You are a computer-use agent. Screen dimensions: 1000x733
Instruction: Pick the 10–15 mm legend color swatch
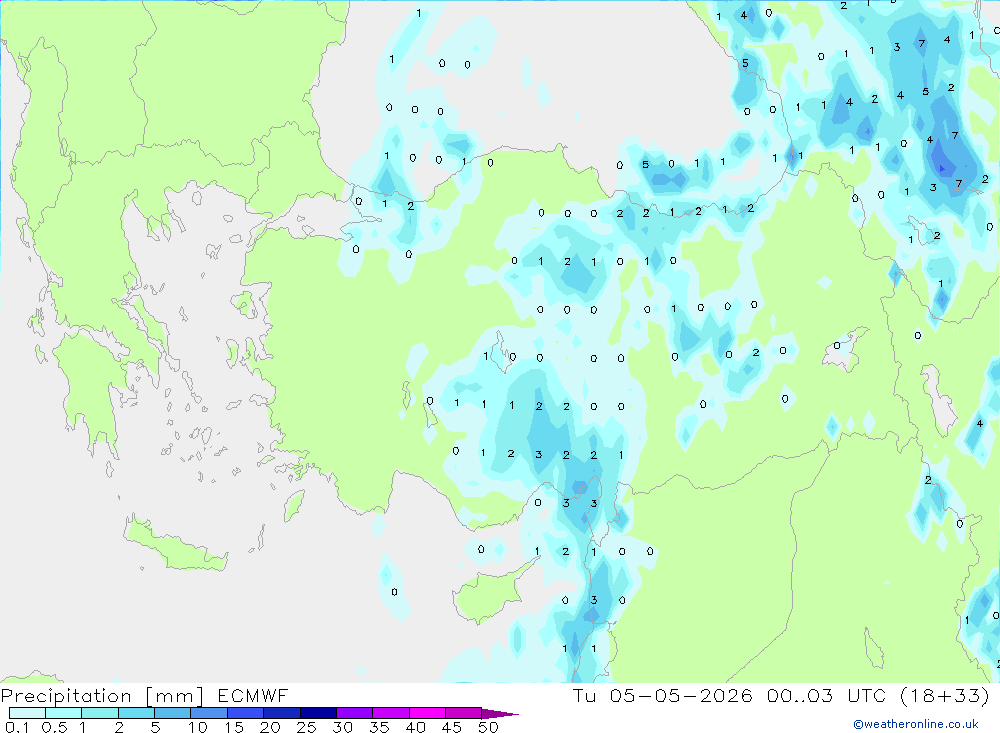point(209,713)
